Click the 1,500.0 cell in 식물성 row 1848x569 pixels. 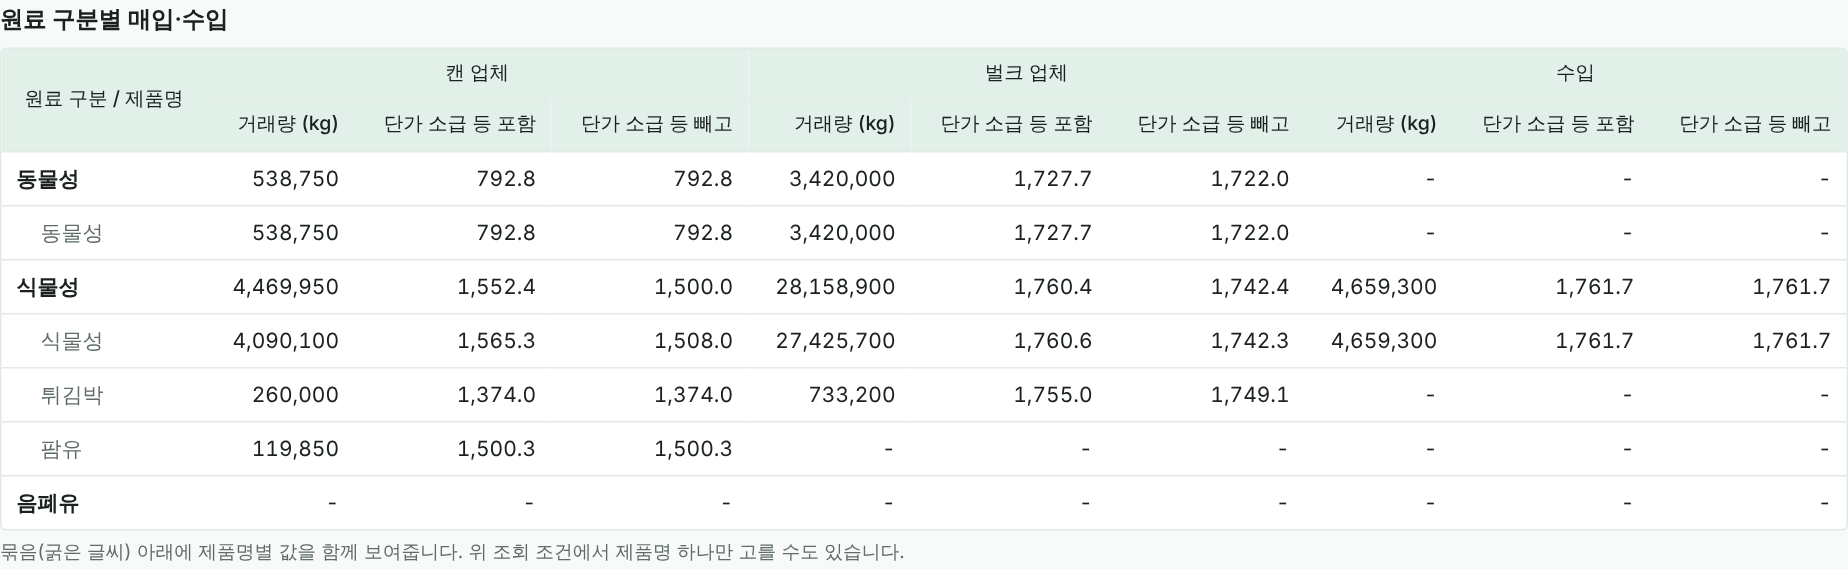(x=693, y=287)
